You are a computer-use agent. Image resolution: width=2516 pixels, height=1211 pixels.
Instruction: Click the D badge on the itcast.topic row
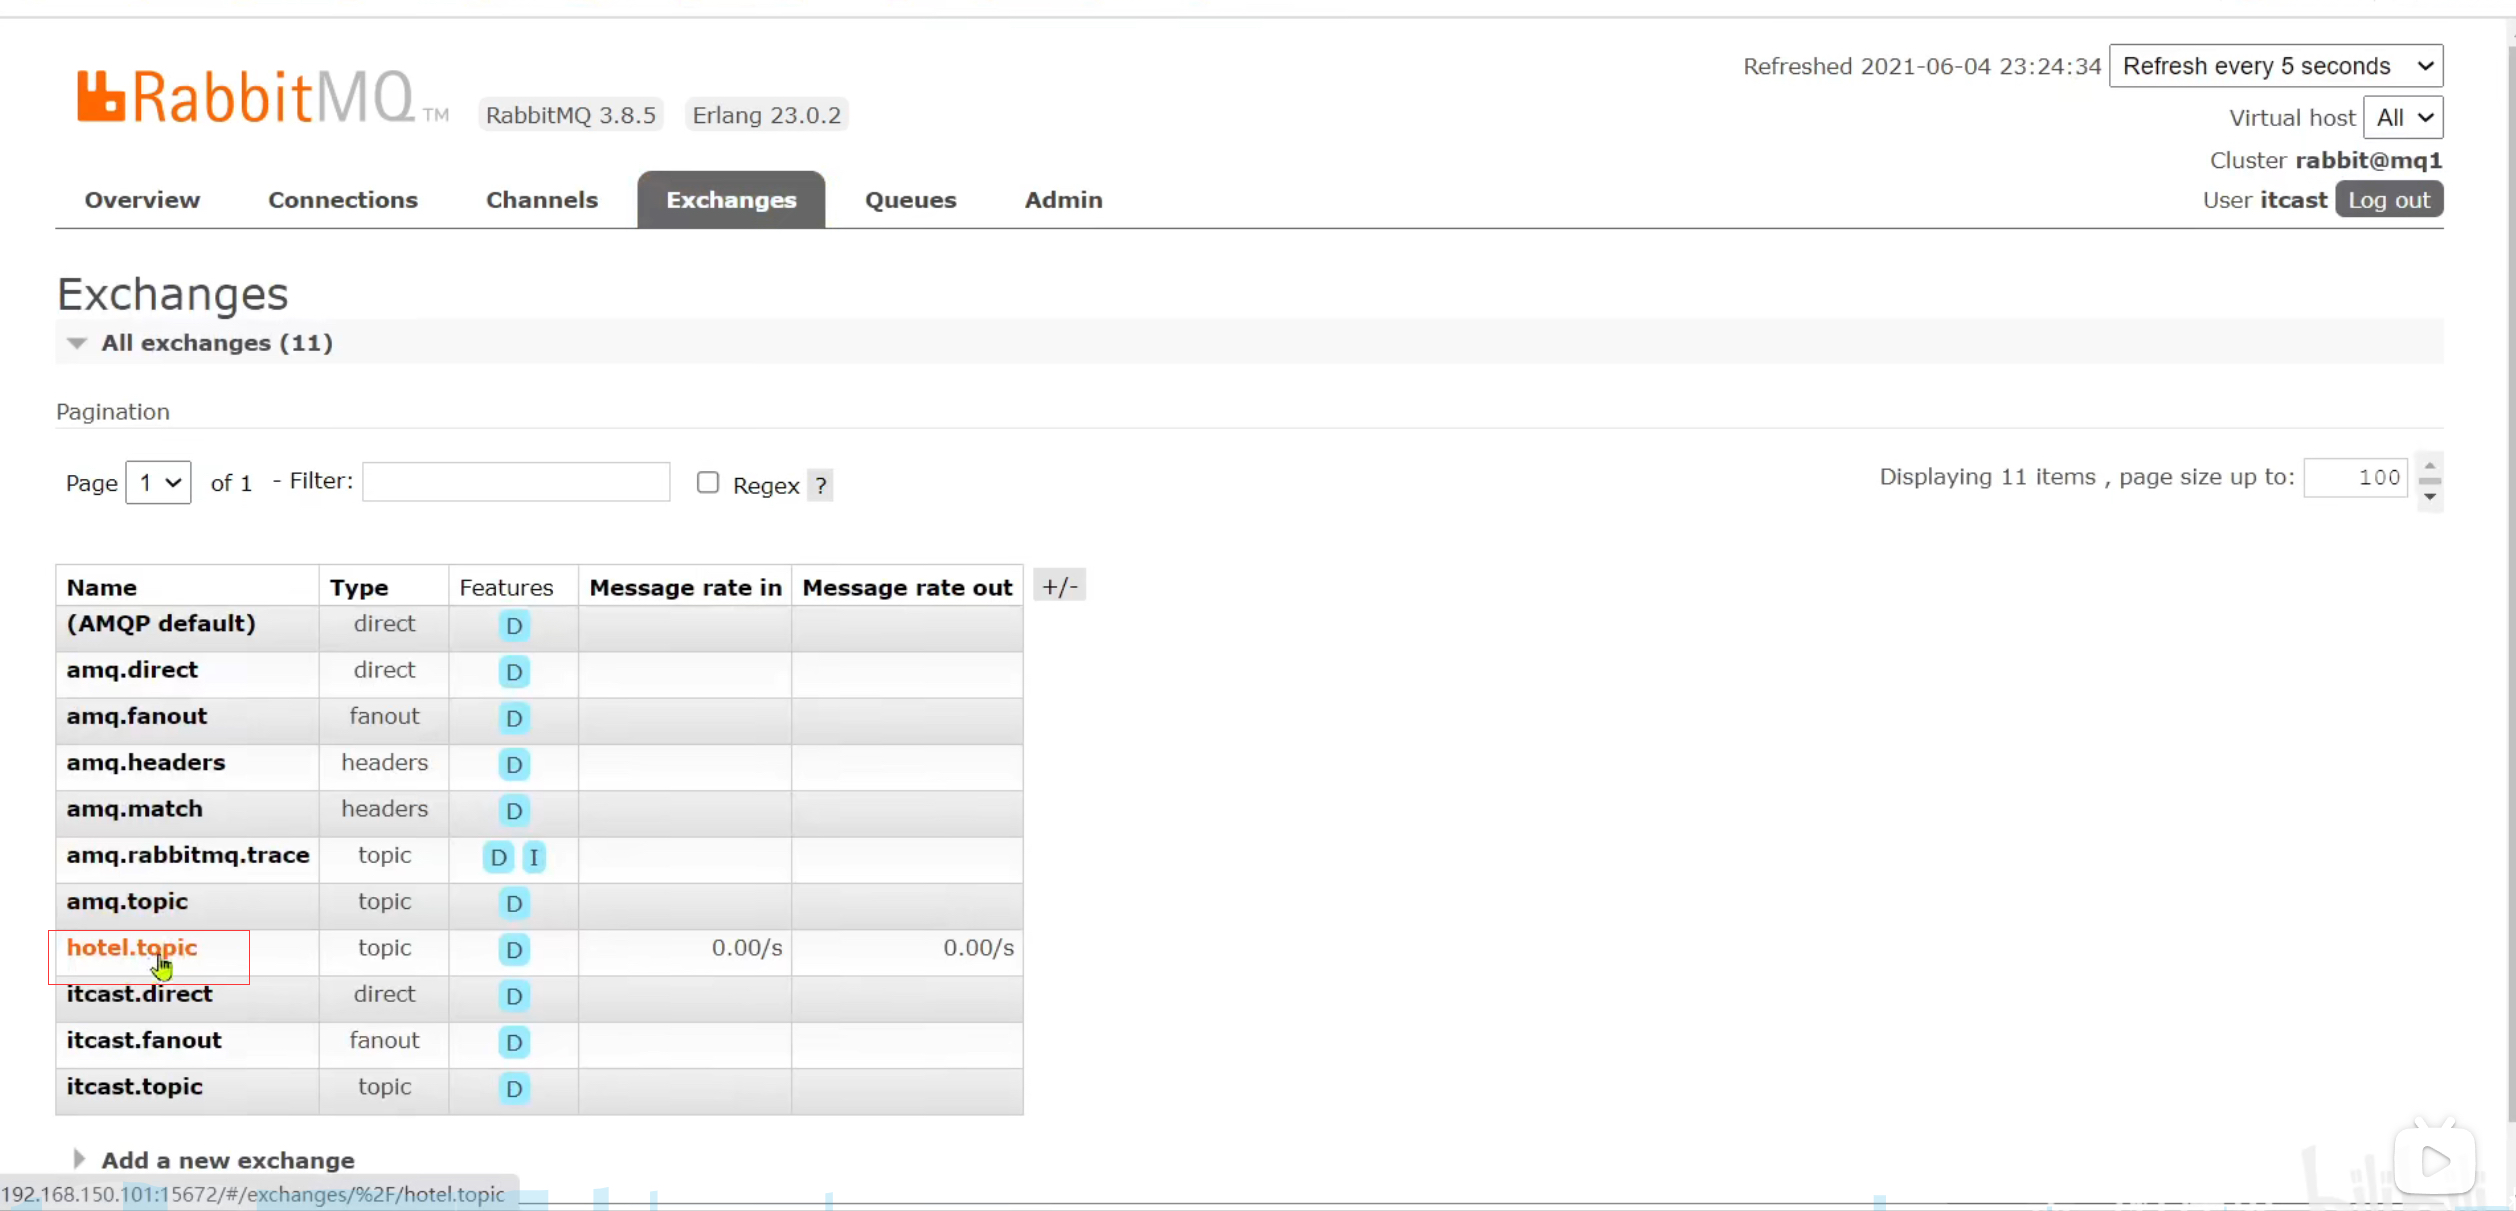(x=513, y=1088)
